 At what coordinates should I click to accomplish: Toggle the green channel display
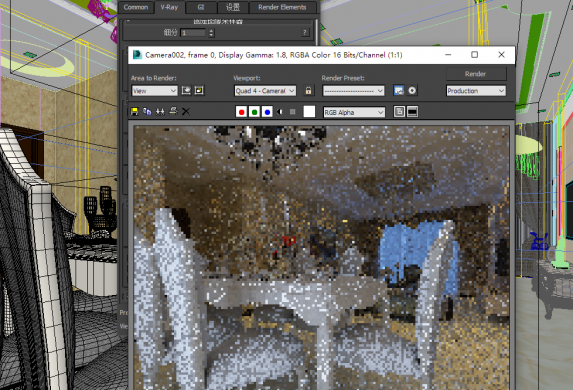pos(254,112)
